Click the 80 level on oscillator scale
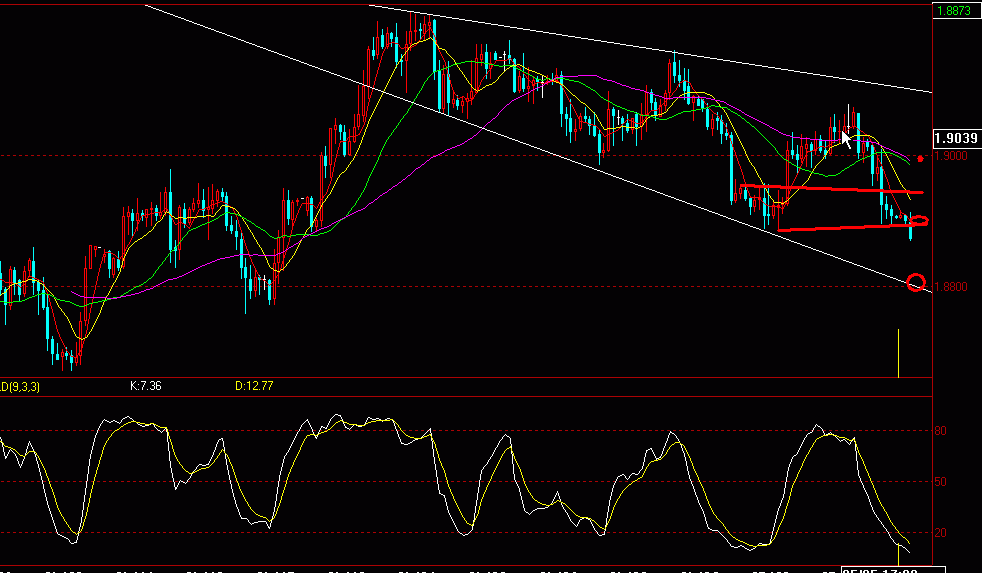 (940, 431)
